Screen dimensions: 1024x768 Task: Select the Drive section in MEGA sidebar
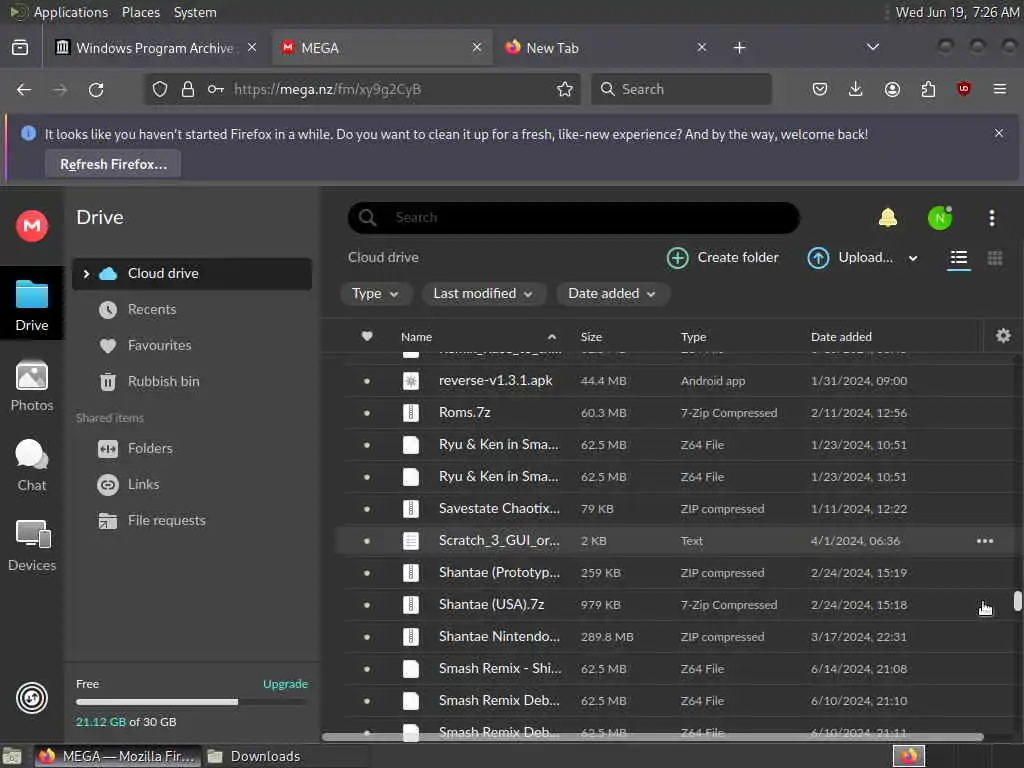[31, 305]
